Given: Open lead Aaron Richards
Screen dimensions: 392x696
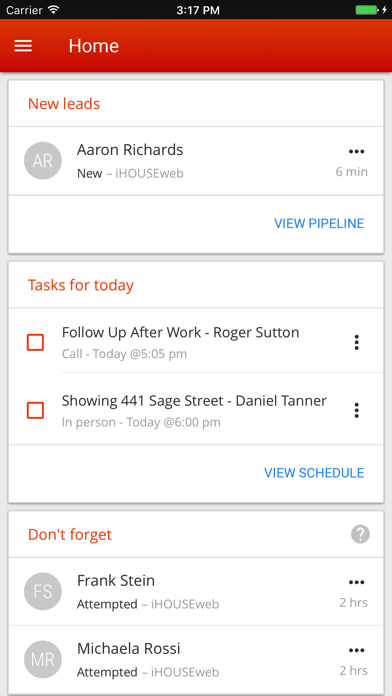Looking at the screenshot, I should pyautogui.click(x=196, y=161).
